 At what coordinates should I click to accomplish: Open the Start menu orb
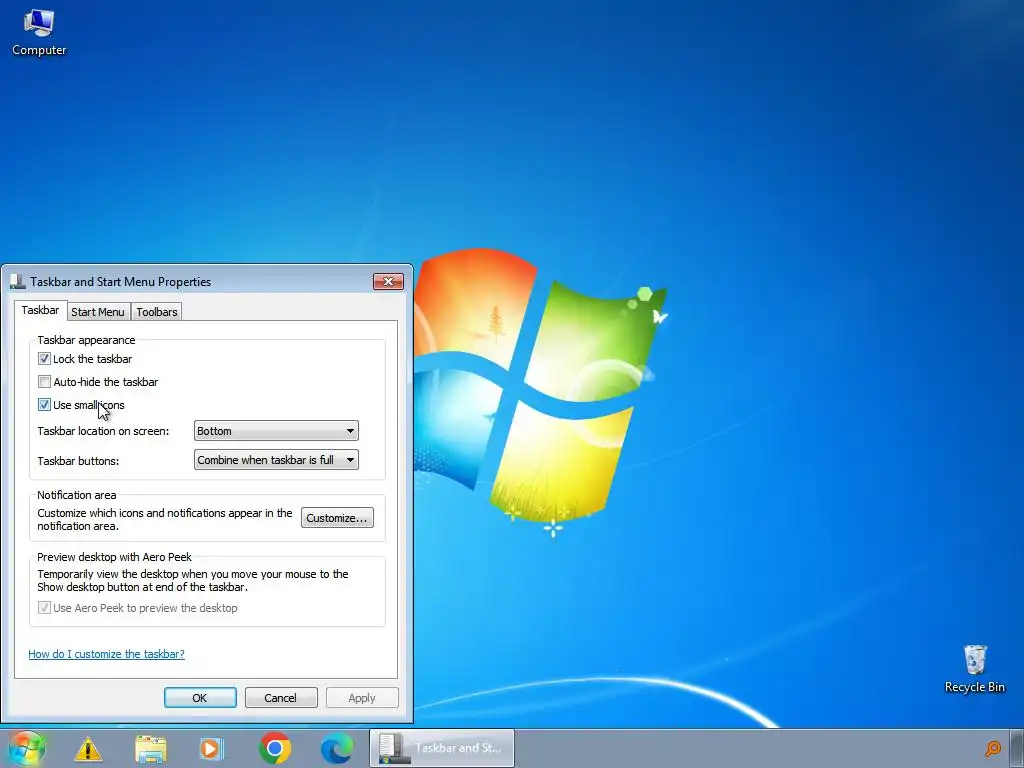coord(27,748)
